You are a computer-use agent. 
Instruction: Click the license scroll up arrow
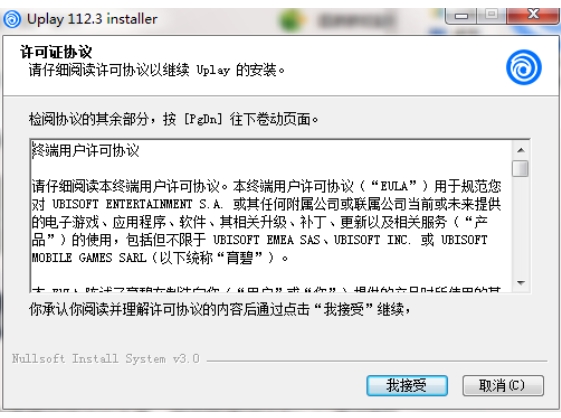pos(521,150)
